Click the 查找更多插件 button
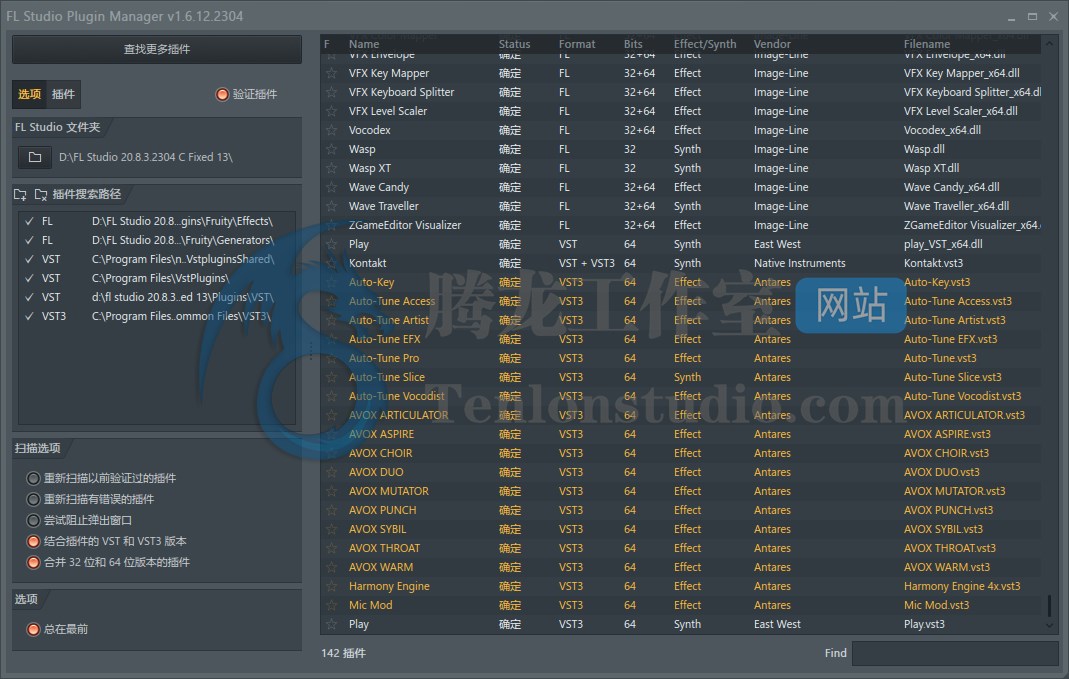Viewport: 1069px width, 679px height. click(x=157, y=49)
